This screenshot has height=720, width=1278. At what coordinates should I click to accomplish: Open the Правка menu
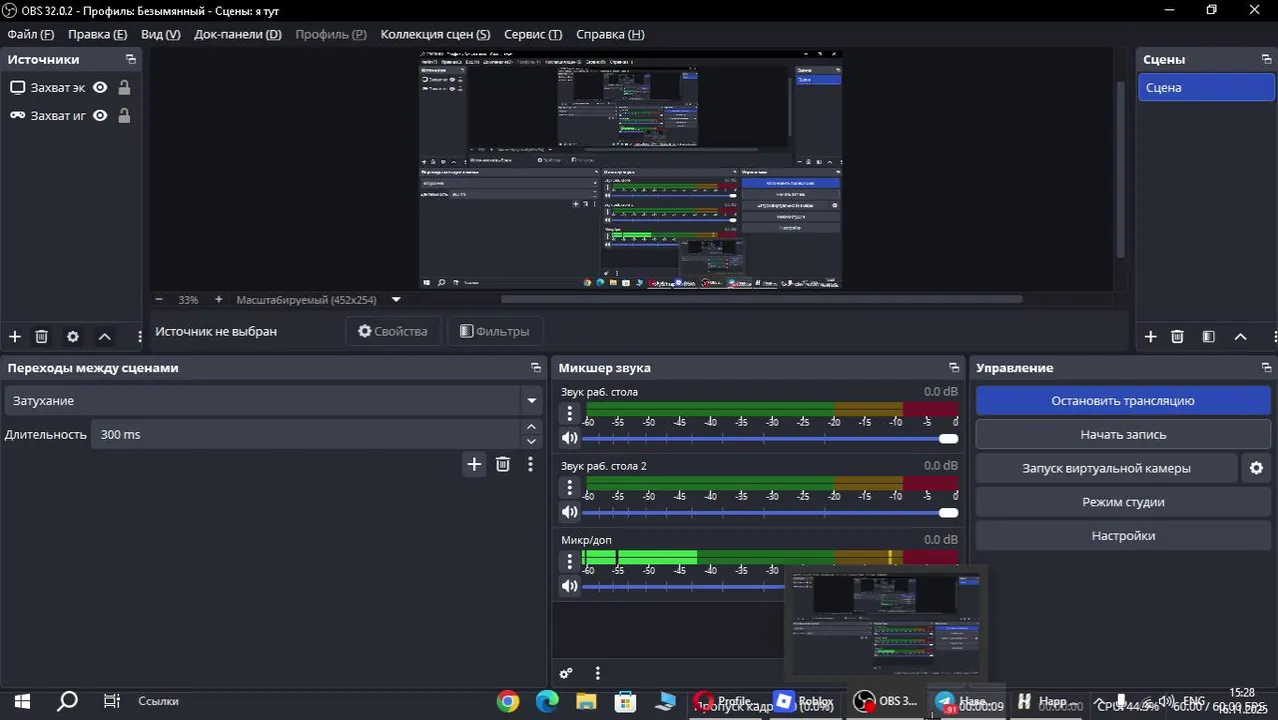click(x=97, y=34)
